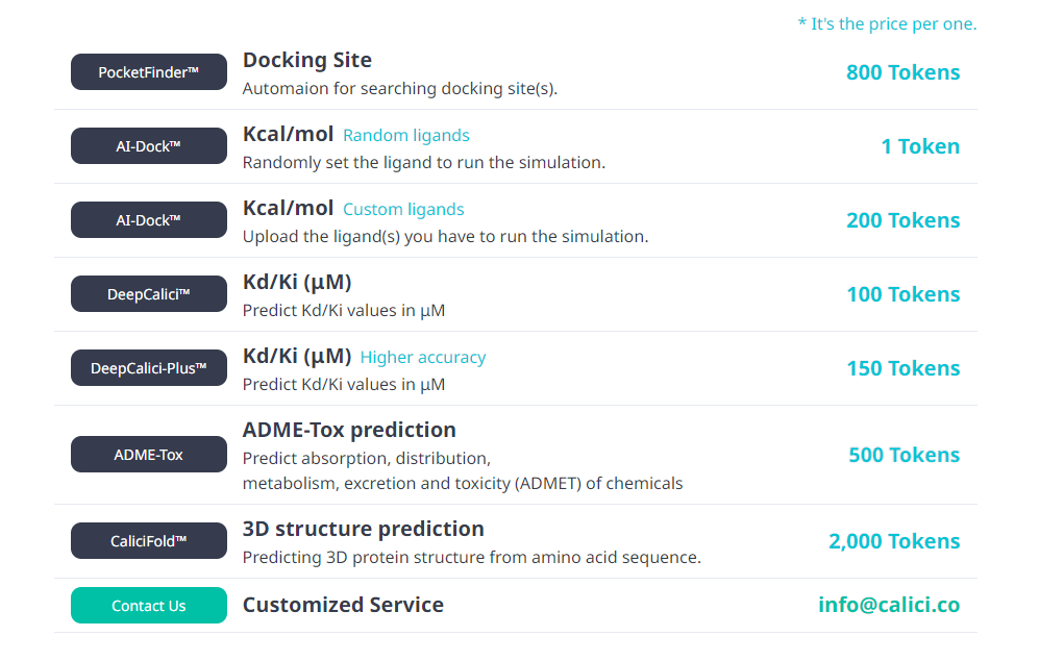This screenshot has width=1039, height=648.
Task: Open the DeepCalici™ service button
Action: click(149, 294)
